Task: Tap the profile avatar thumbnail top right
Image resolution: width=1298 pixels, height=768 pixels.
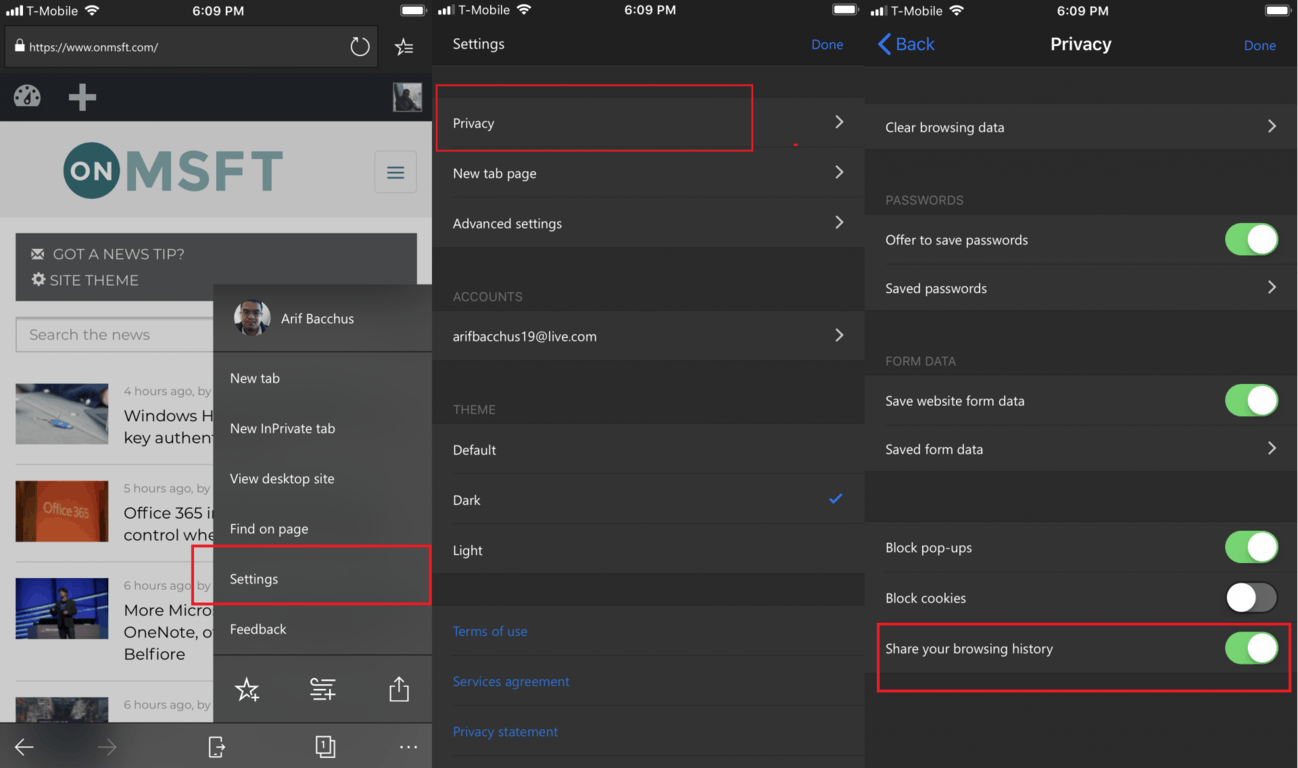Action: (x=407, y=97)
